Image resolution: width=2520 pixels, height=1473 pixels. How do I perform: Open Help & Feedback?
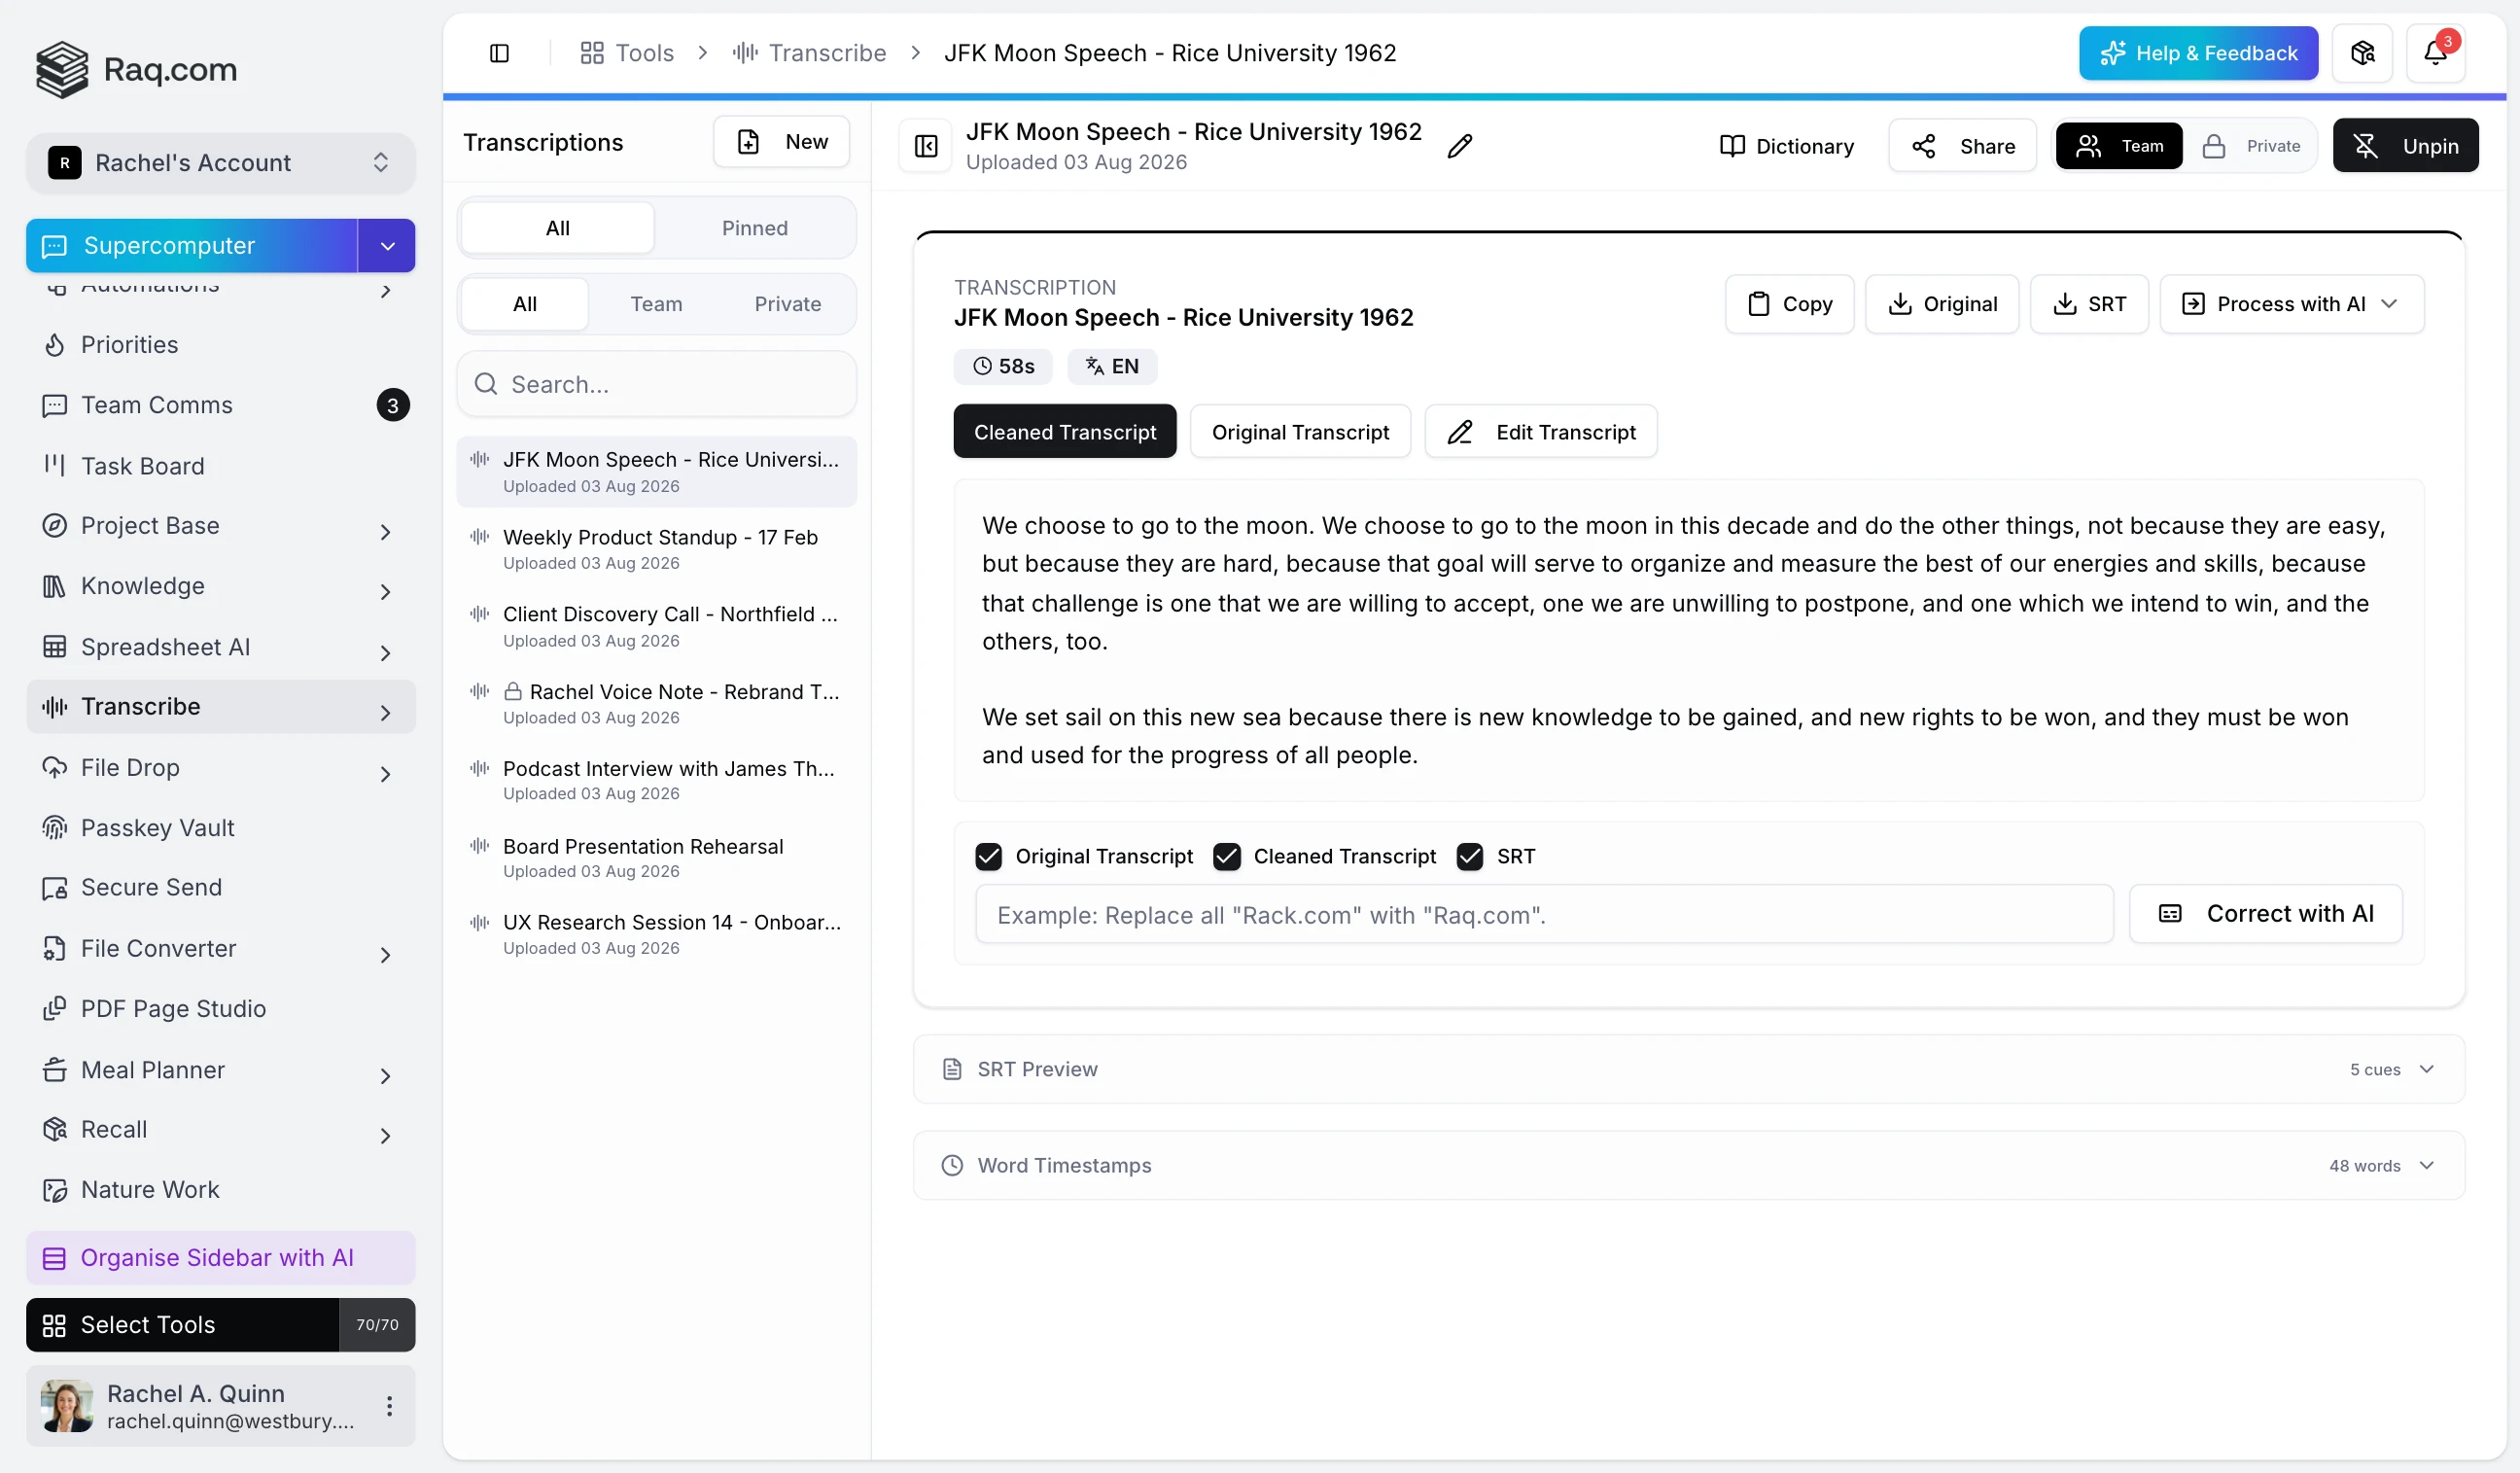(x=2198, y=53)
